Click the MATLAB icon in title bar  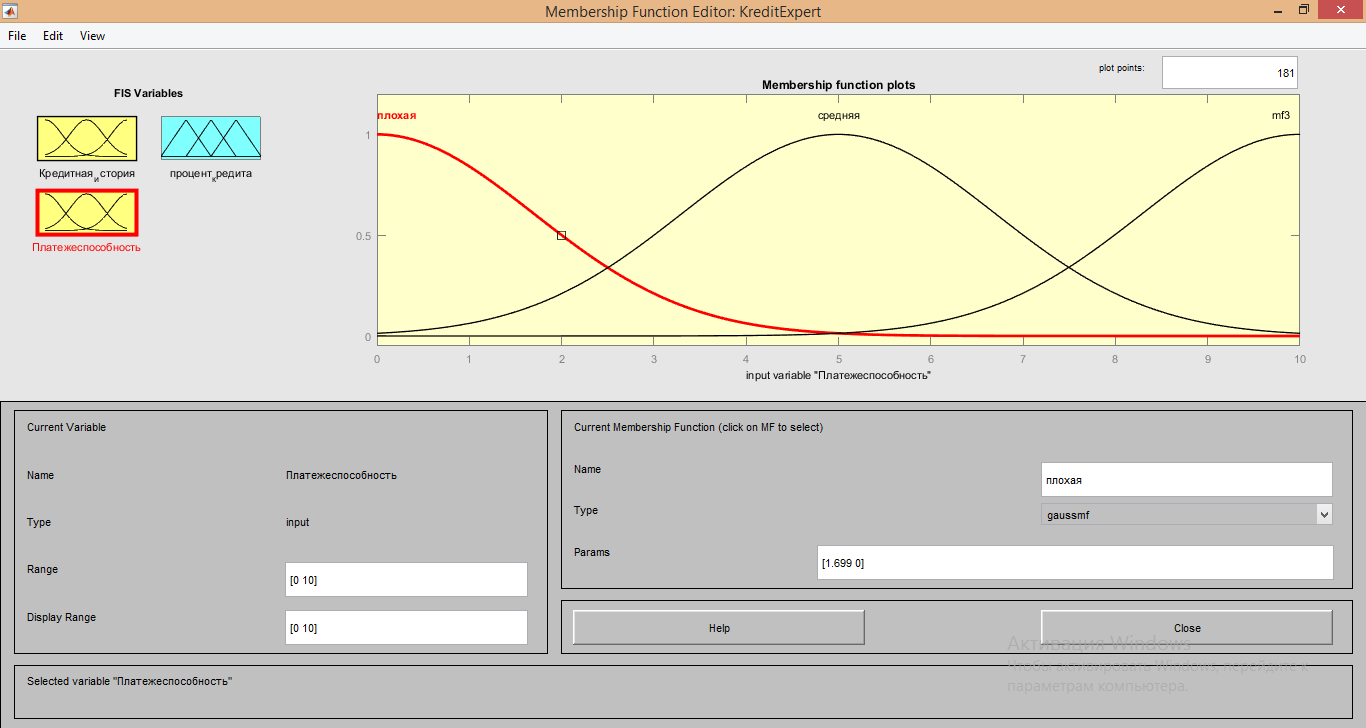[11, 11]
